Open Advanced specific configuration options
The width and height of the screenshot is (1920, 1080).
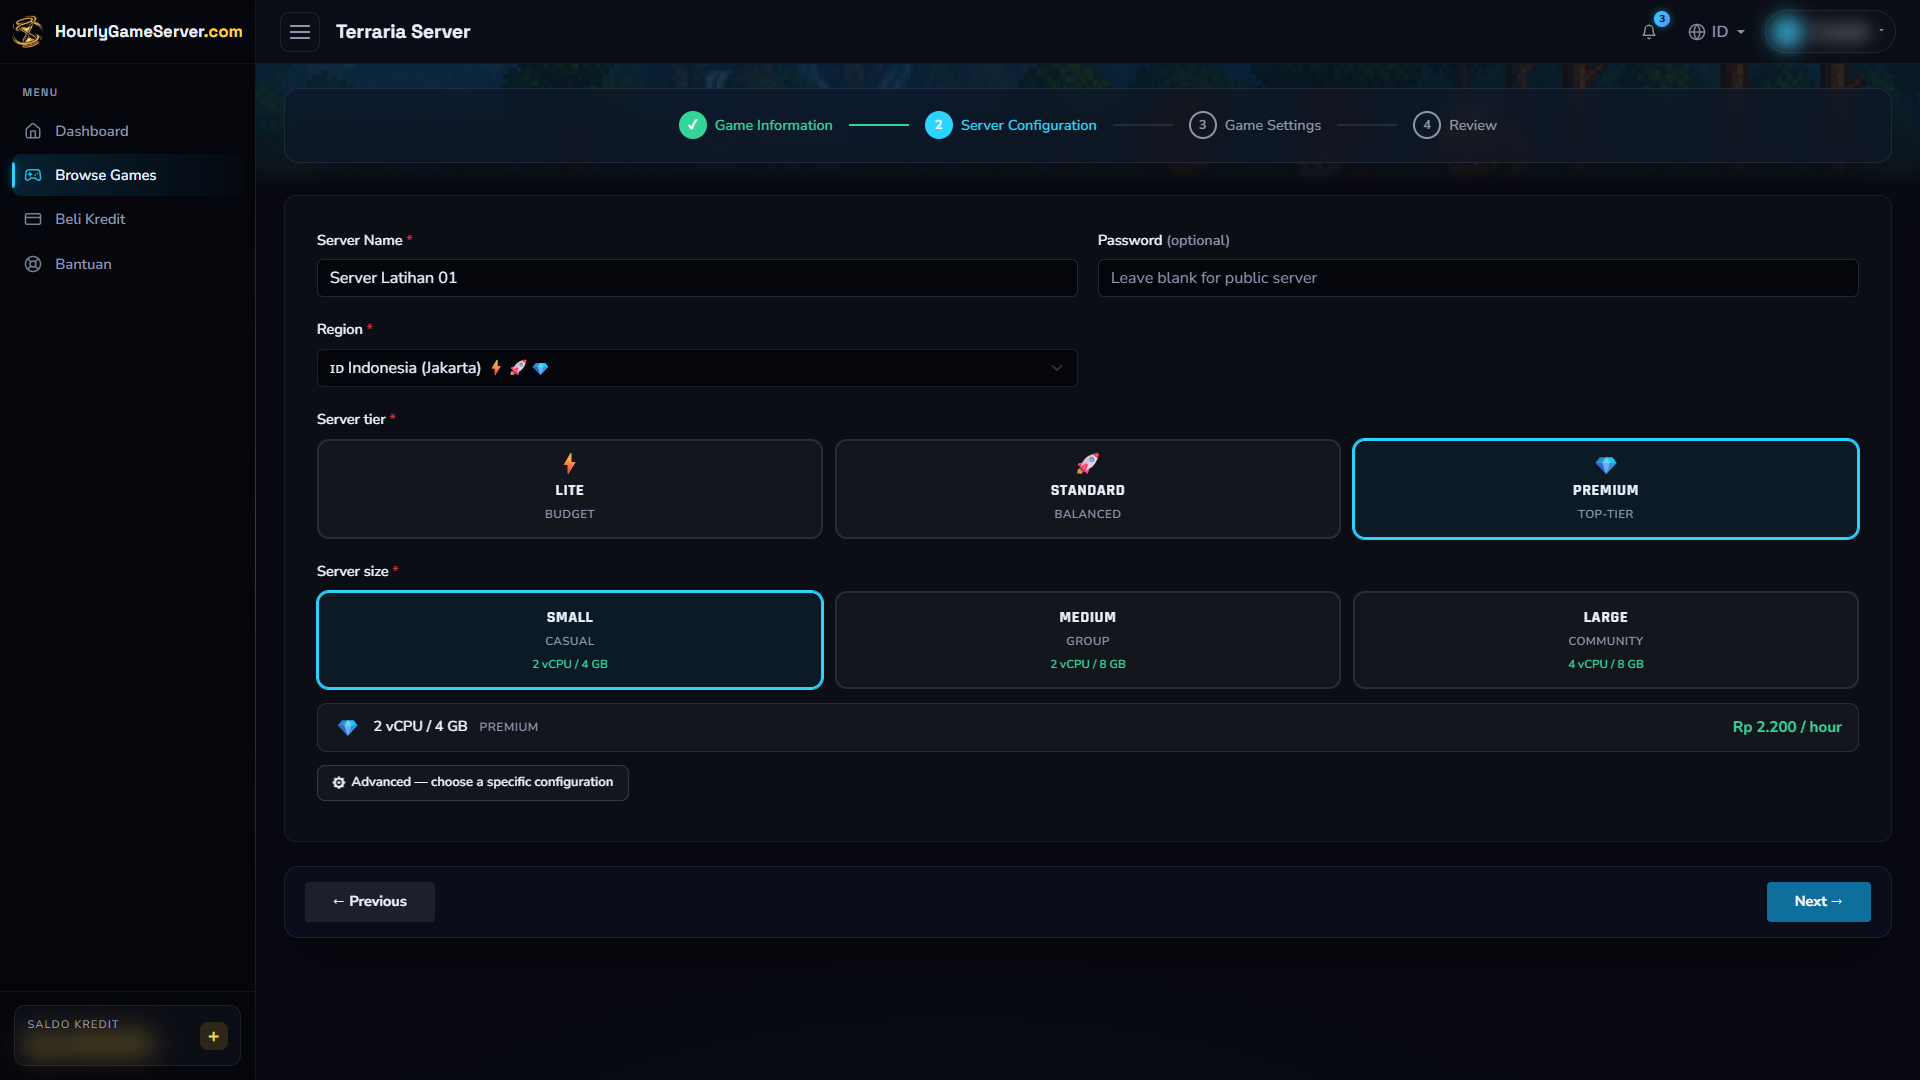[473, 782]
